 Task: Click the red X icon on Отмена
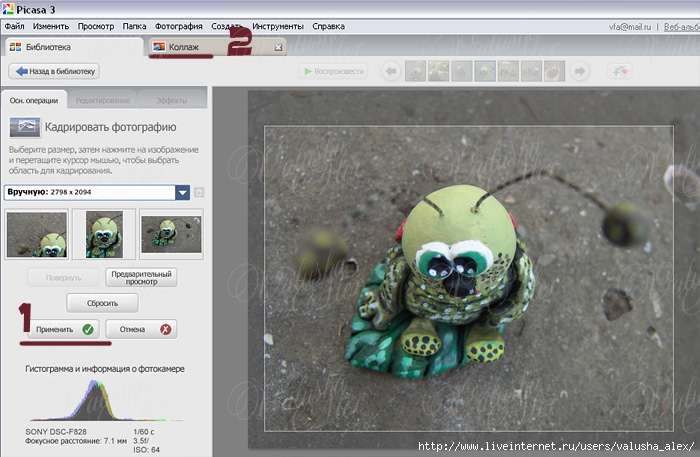tap(166, 329)
